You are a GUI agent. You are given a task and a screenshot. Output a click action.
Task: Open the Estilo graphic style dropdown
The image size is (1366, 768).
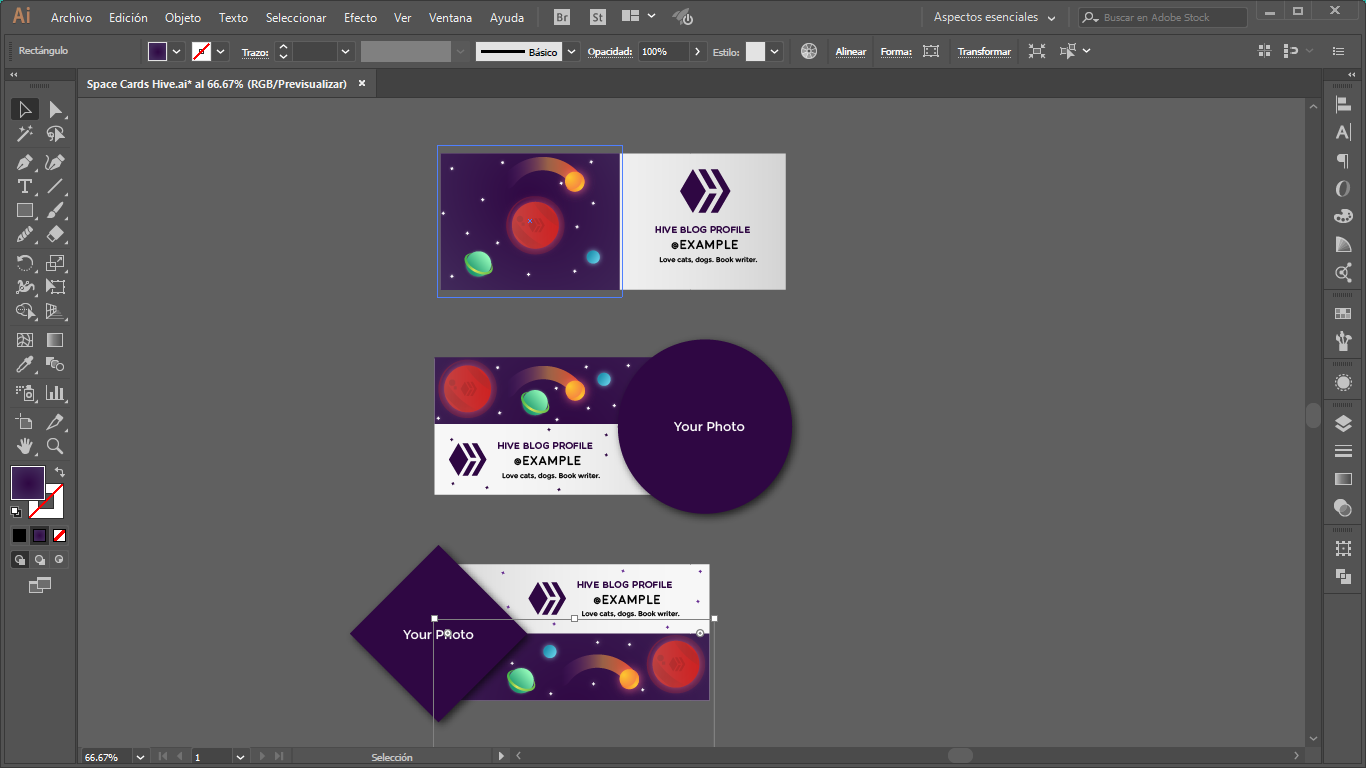[x=774, y=51]
